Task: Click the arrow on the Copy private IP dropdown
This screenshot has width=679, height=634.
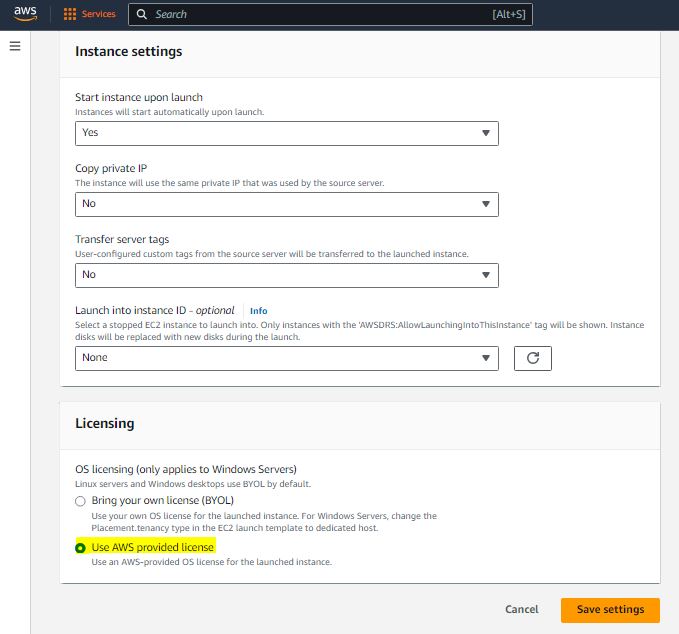Action: pos(486,204)
